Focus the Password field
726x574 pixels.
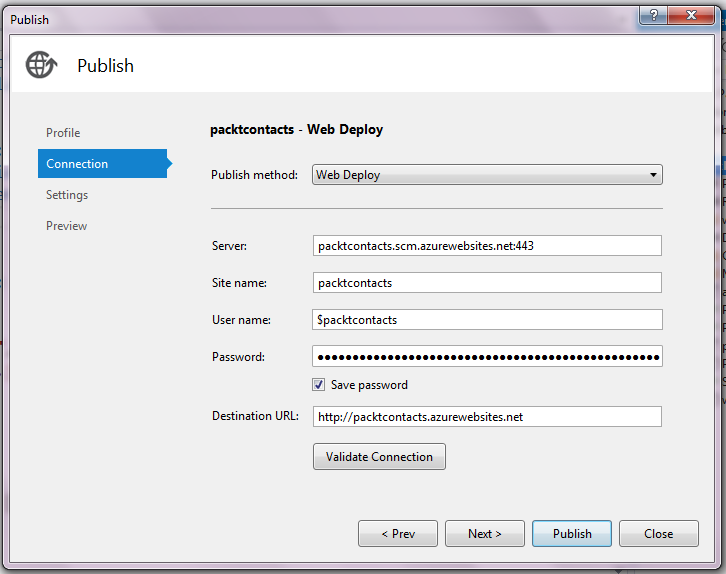click(487, 356)
